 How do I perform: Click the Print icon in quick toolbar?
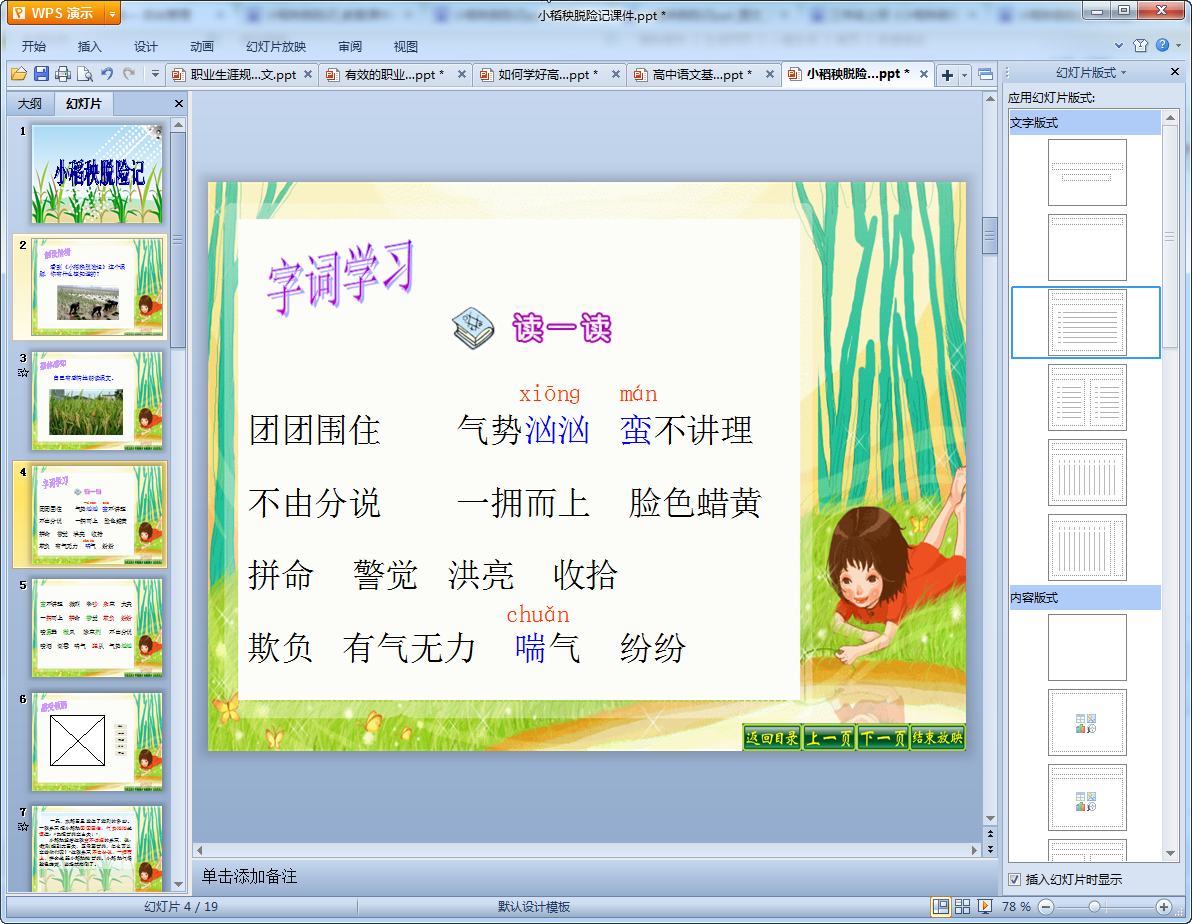pyautogui.click(x=63, y=74)
